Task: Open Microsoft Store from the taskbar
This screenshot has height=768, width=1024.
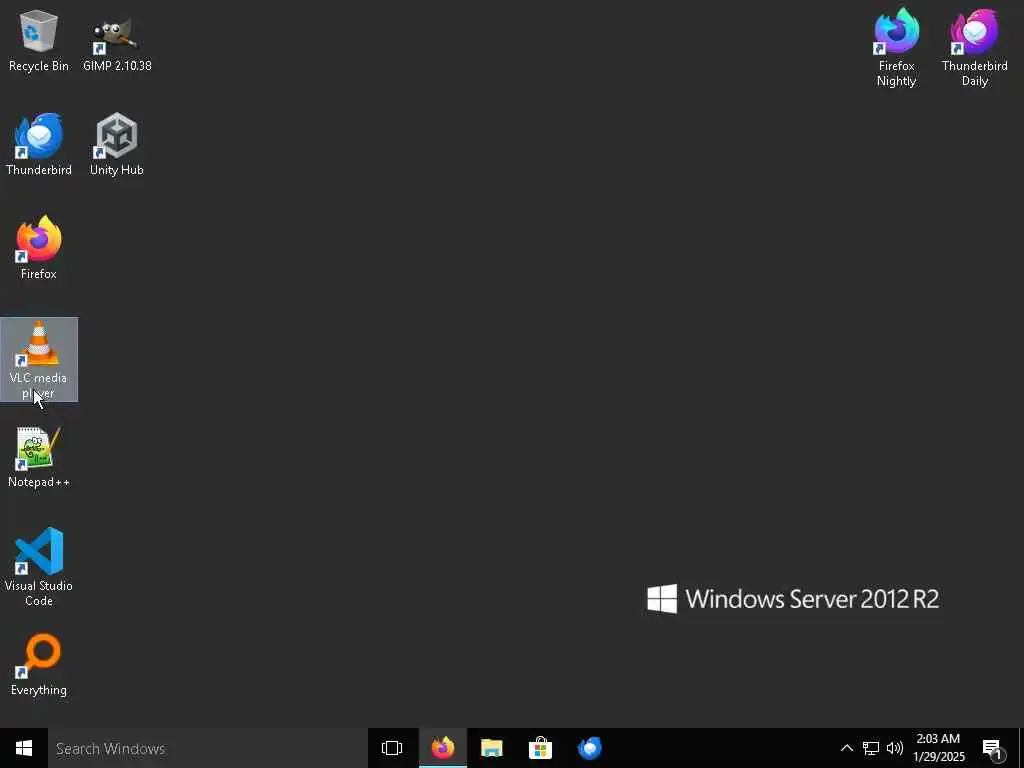Action: tap(541, 748)
